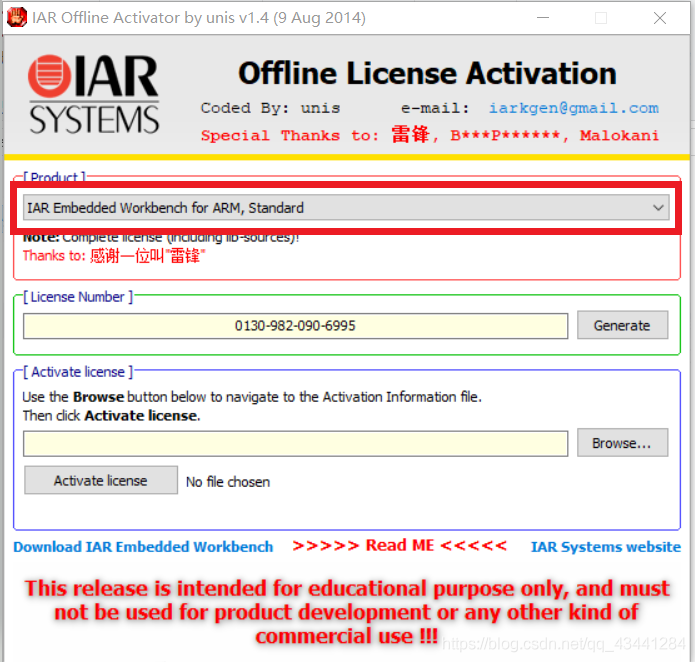Open the Product dropdown for ARM Standard
The image size is (695, 662).
pyautogui.click(x=346, y=208)
